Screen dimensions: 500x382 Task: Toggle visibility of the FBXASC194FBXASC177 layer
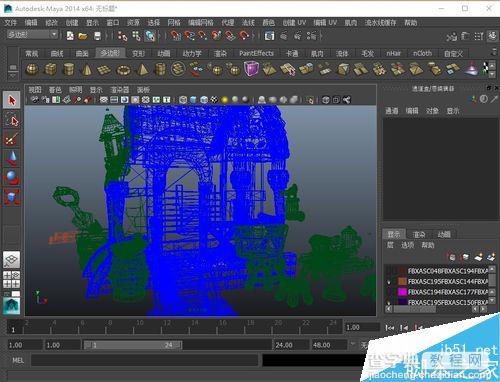point(389,292)
